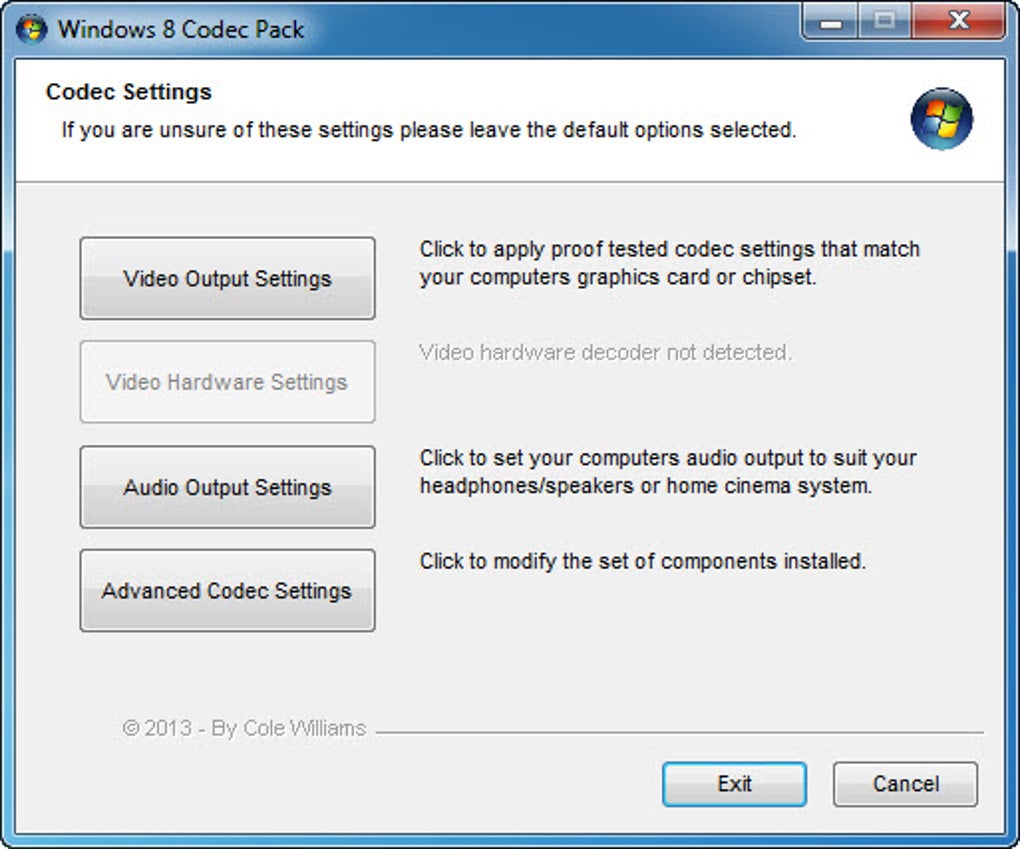This screenshot has width=1020, height=849.
Task: Click the proof tested codec settings description
Action: coord(668,263)
